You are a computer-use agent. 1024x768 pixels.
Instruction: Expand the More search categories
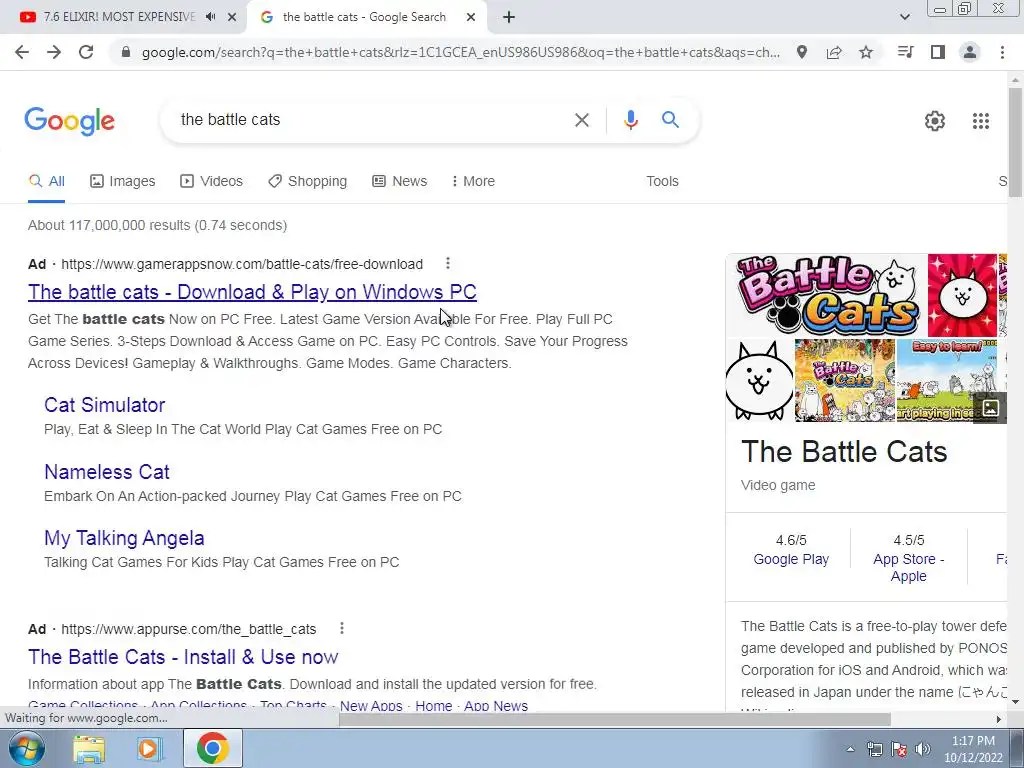(473, 182)
